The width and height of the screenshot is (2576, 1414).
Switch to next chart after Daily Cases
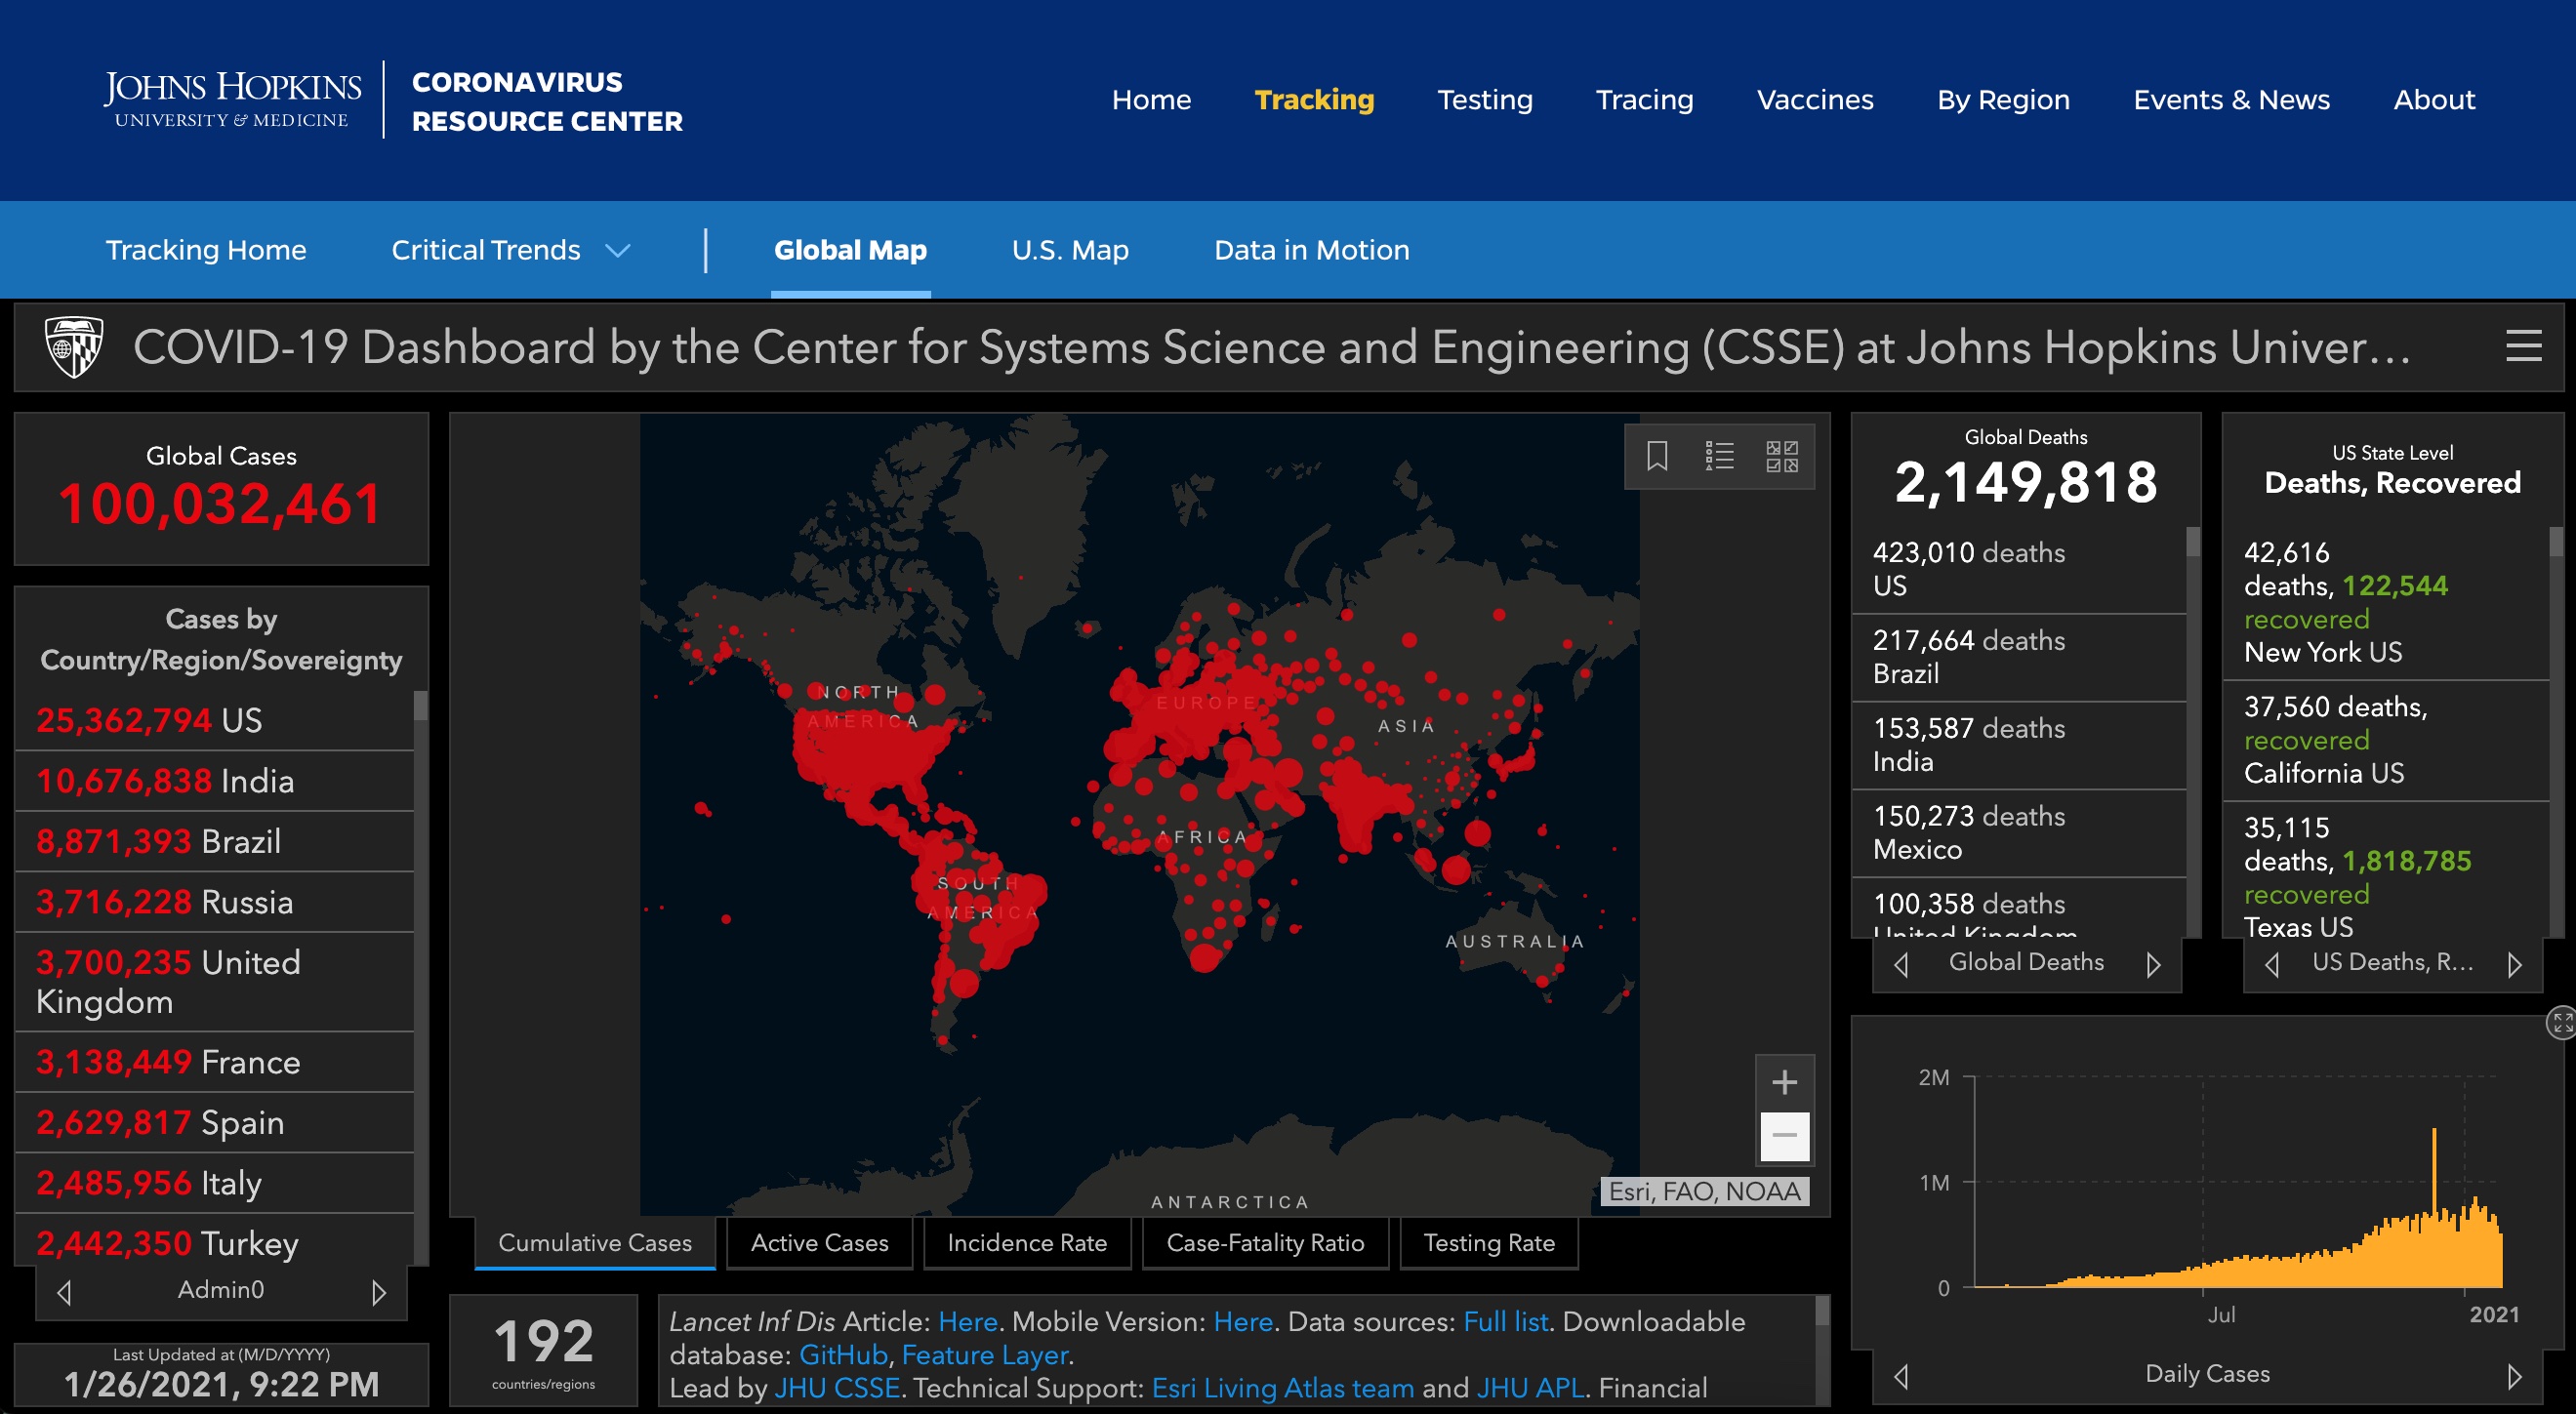[x=2514, y=1376]
